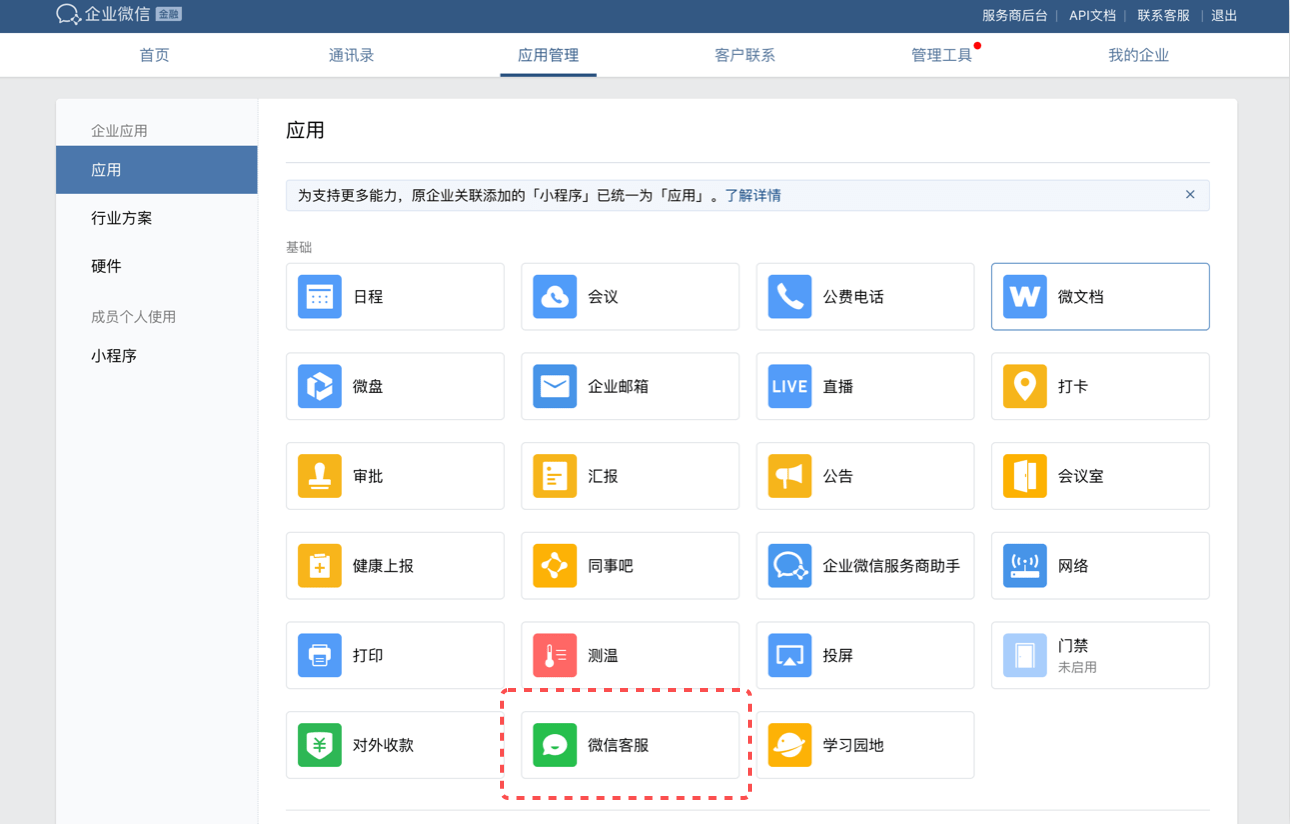Click the 投屏 screen cast icon

[x=789, y=656]
